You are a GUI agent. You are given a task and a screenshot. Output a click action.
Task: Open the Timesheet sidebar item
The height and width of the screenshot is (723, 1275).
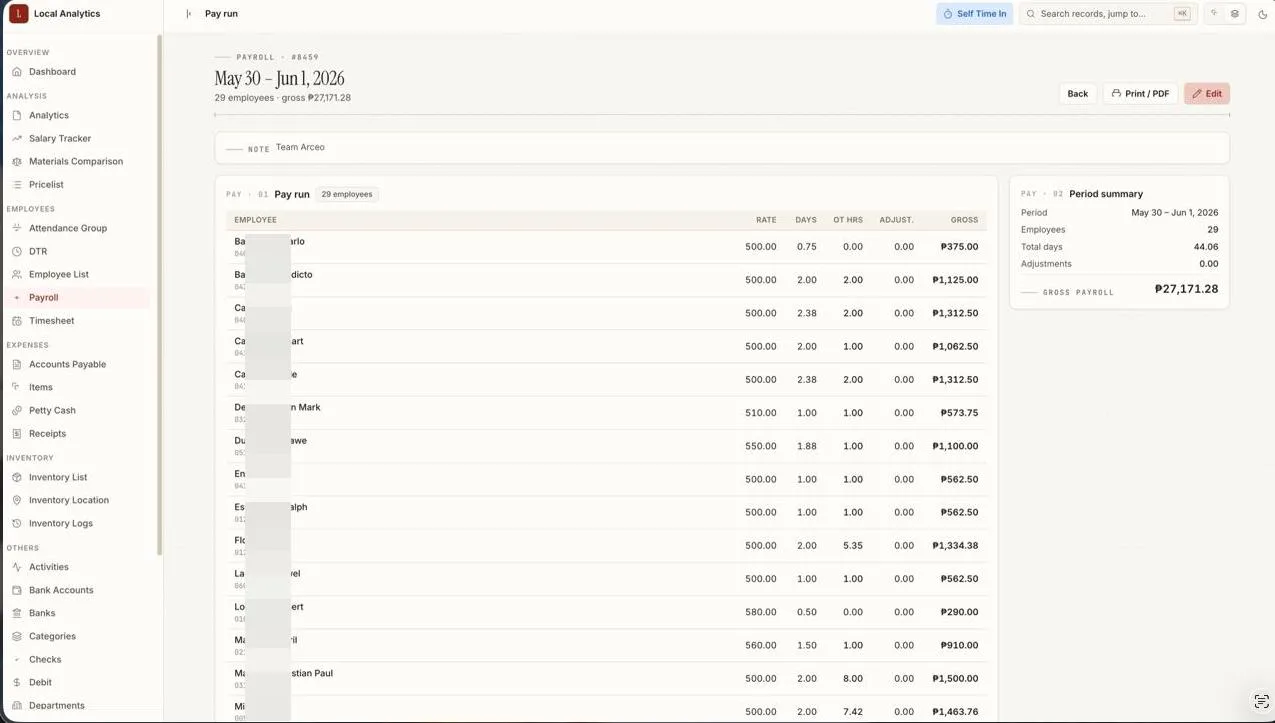pyautogui.click(x=52, y=321)
